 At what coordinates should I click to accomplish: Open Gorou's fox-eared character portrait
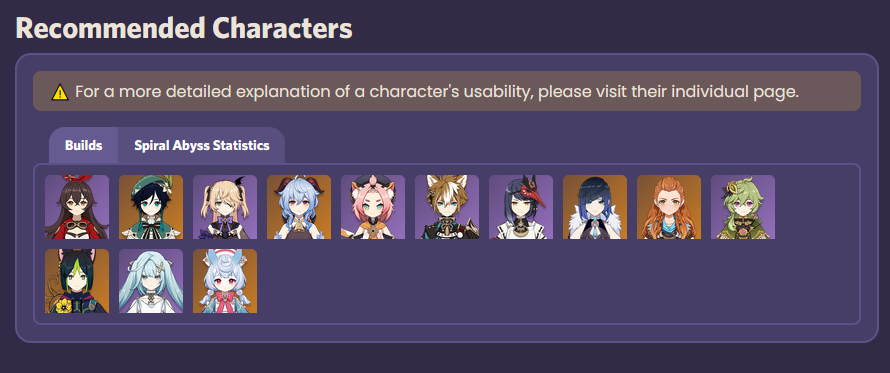coord(447,207)
